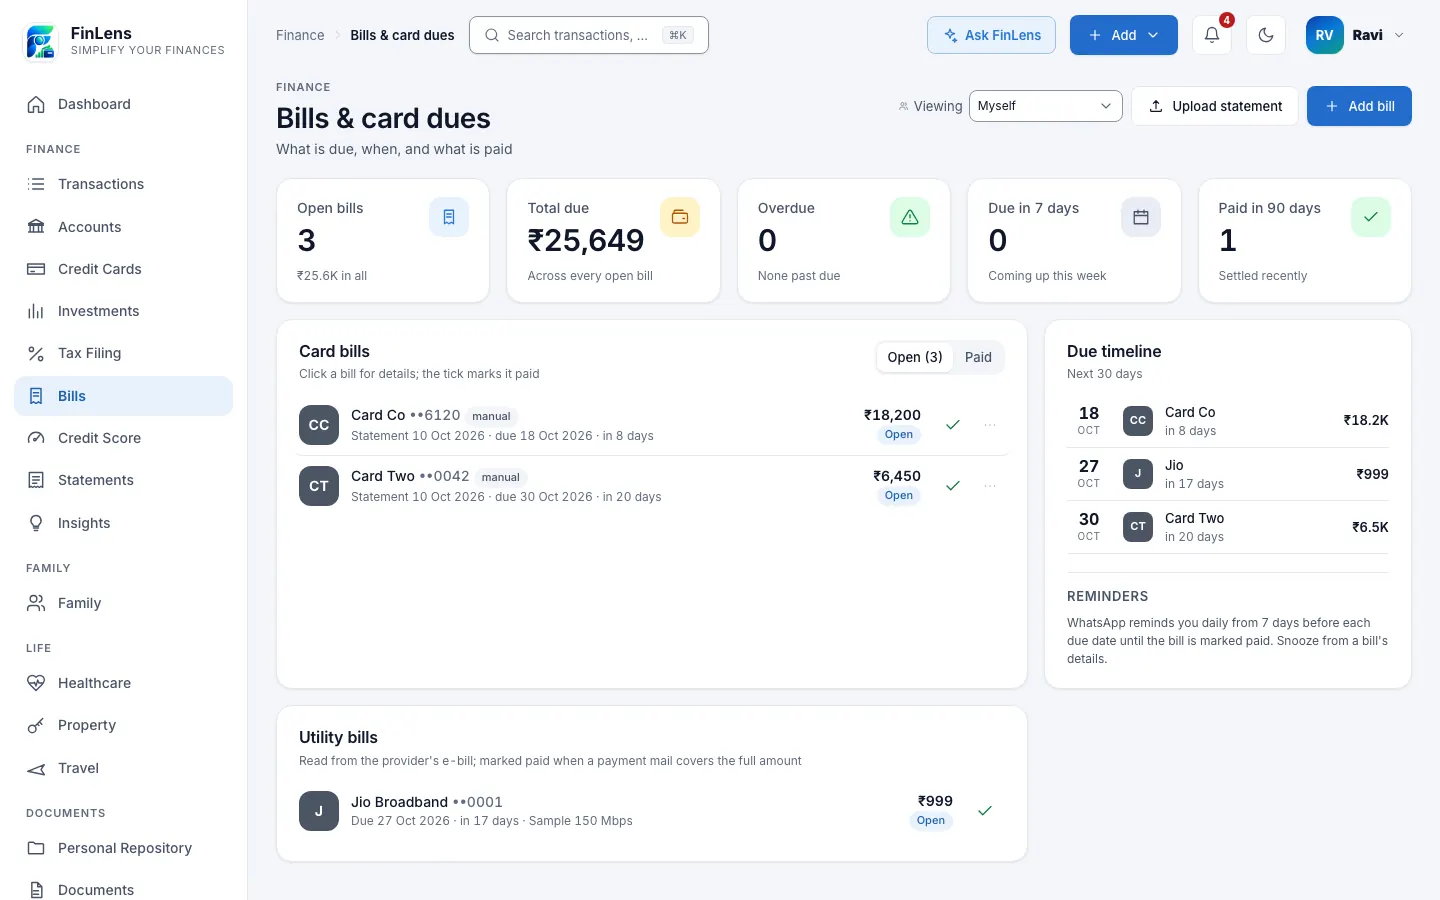1440x900 pixels.
Task: Mark Card Co bill as paid tick
Action: click(953, 425)
